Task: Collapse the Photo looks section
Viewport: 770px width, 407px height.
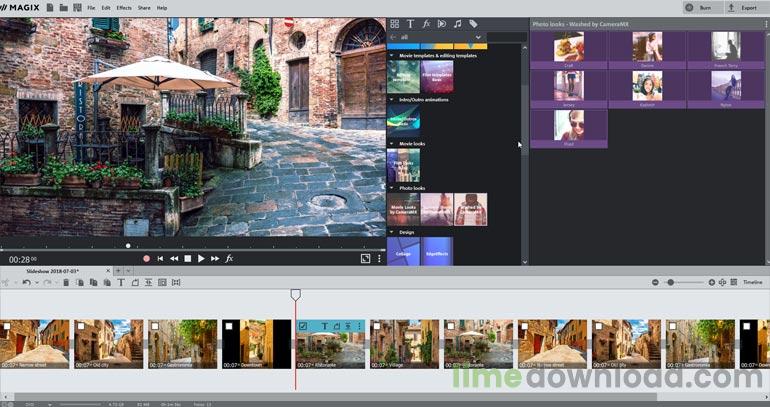Action: tap(391, 187)
